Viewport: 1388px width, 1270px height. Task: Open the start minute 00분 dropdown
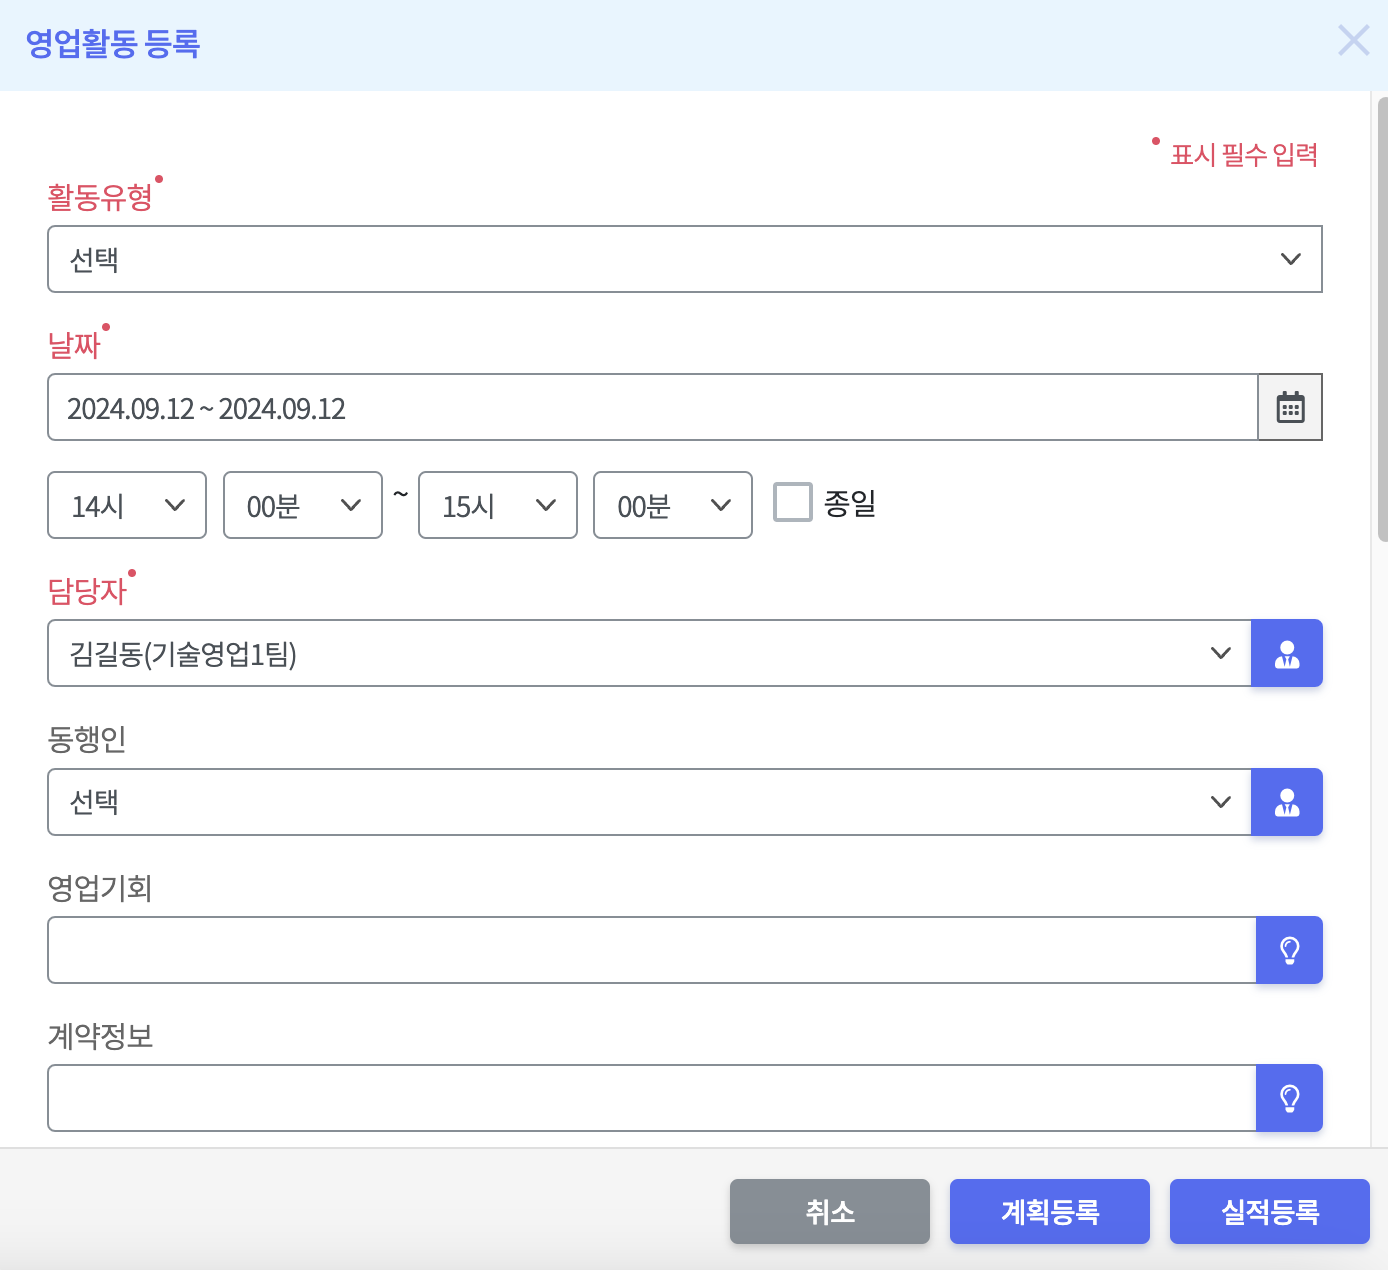click(303, 505)
